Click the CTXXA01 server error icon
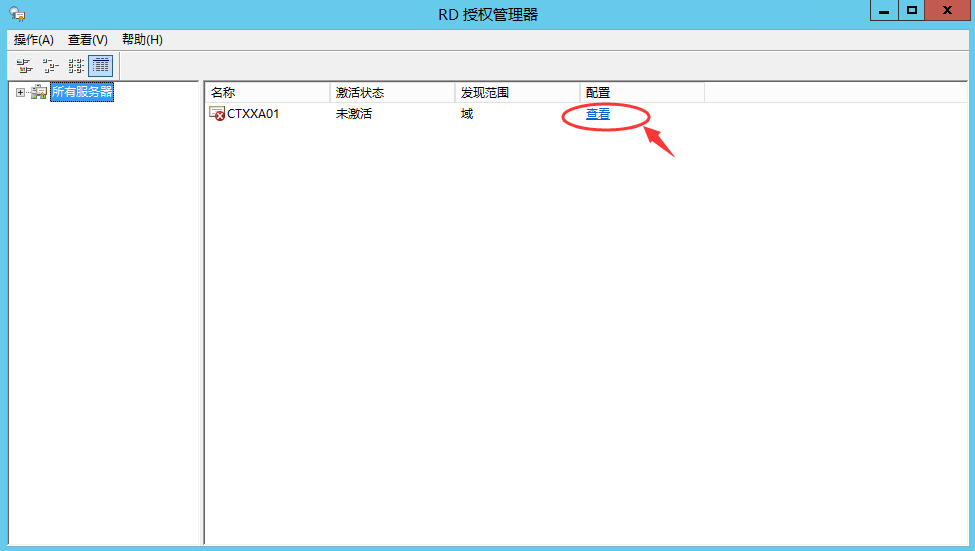This screenshot has width=975, height=551. 217,114
